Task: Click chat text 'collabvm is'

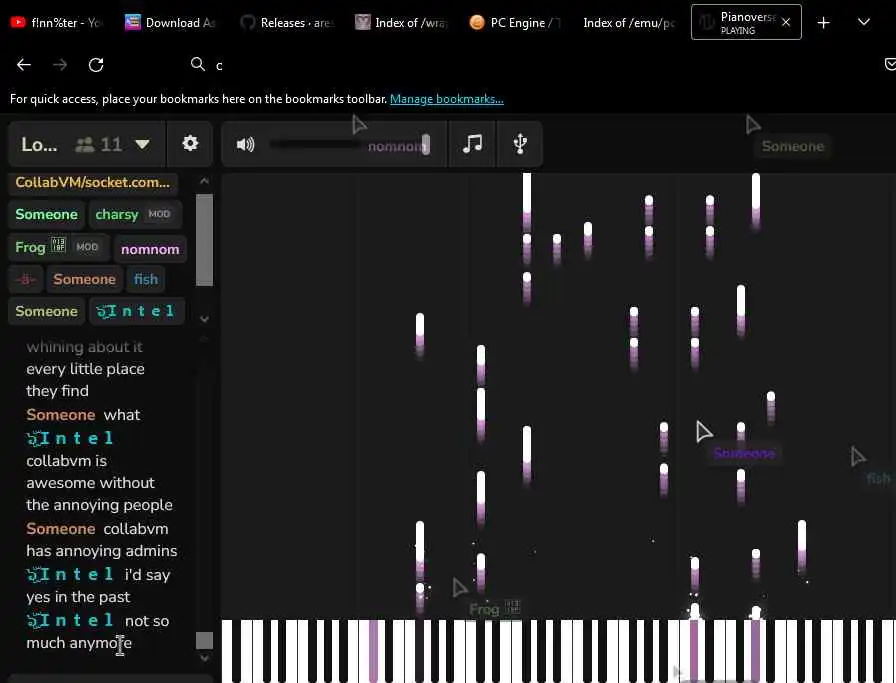Action: [66, 461]
